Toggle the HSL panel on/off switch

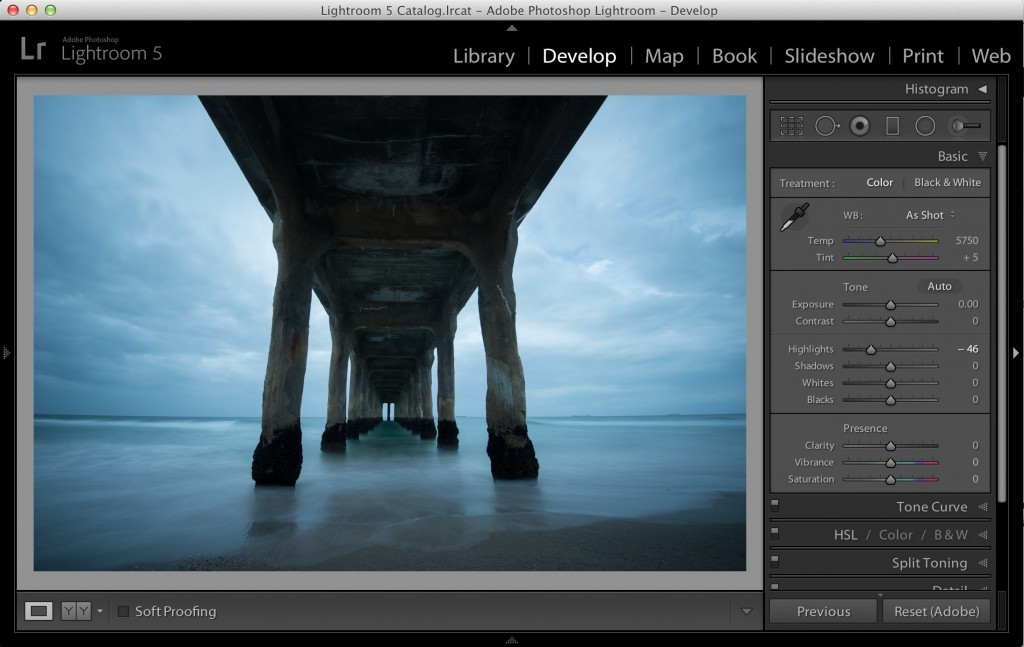tap(775, 532)
